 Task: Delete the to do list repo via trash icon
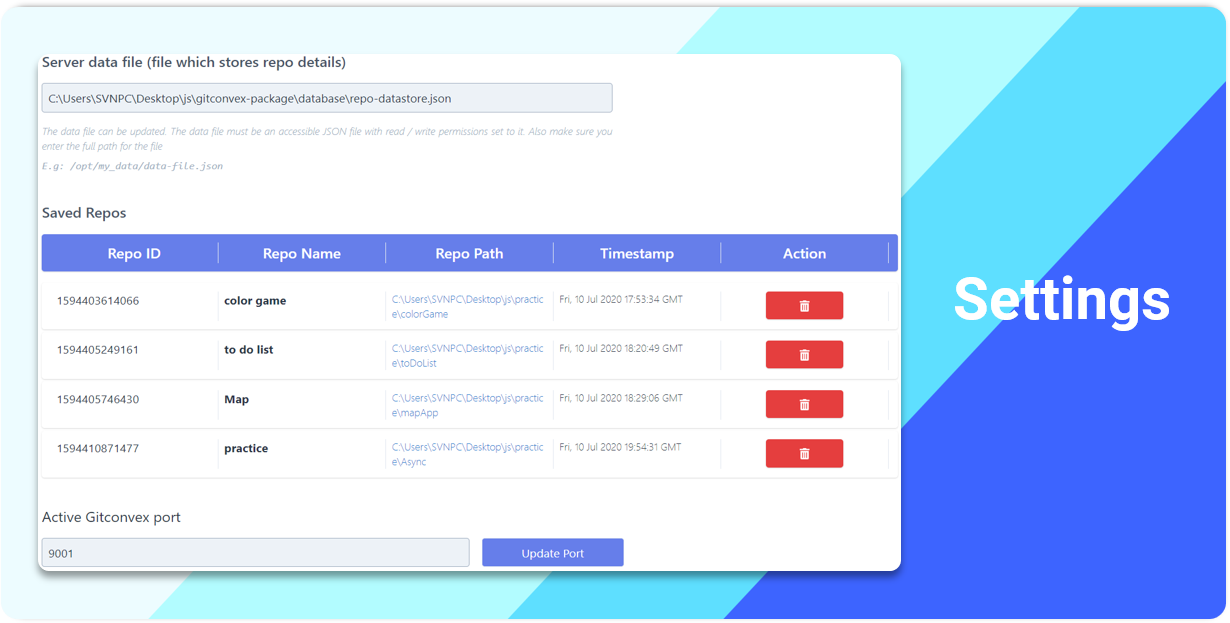[804, 355]
